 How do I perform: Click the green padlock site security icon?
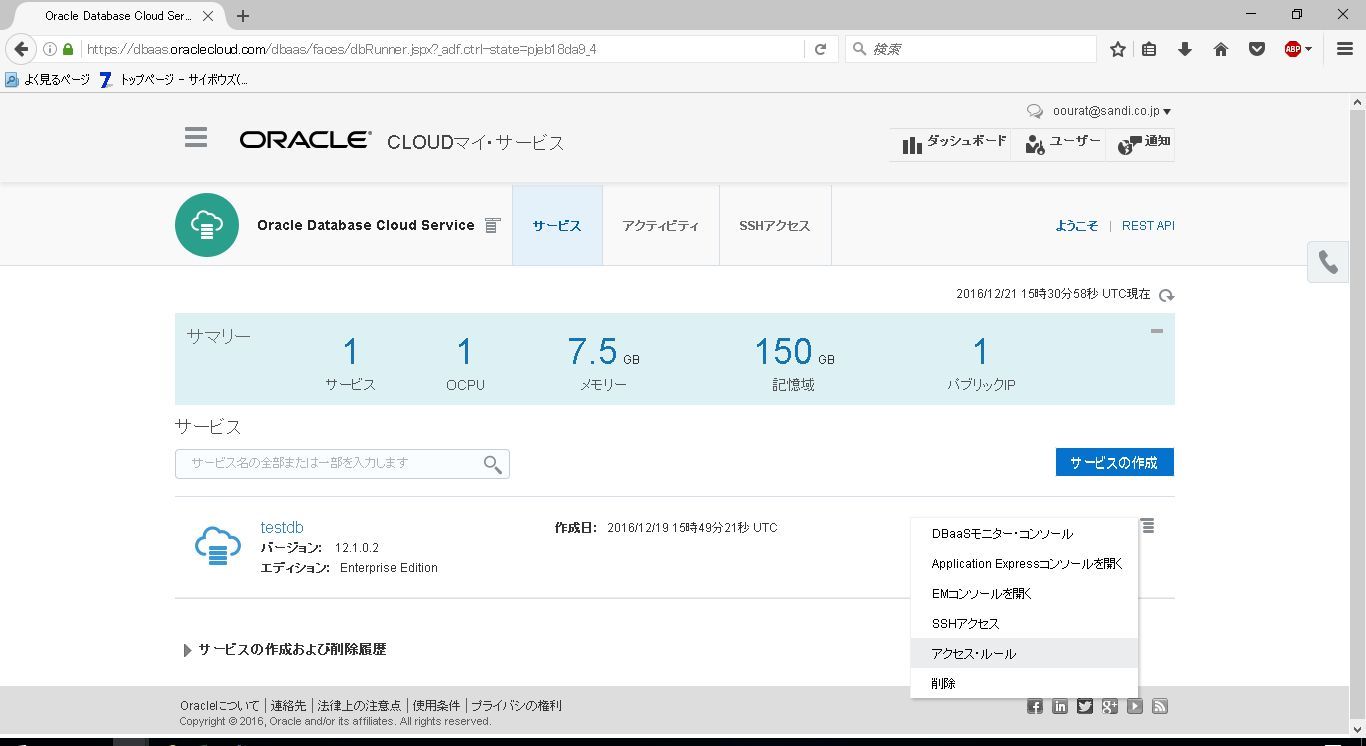(x=68, y=49)
